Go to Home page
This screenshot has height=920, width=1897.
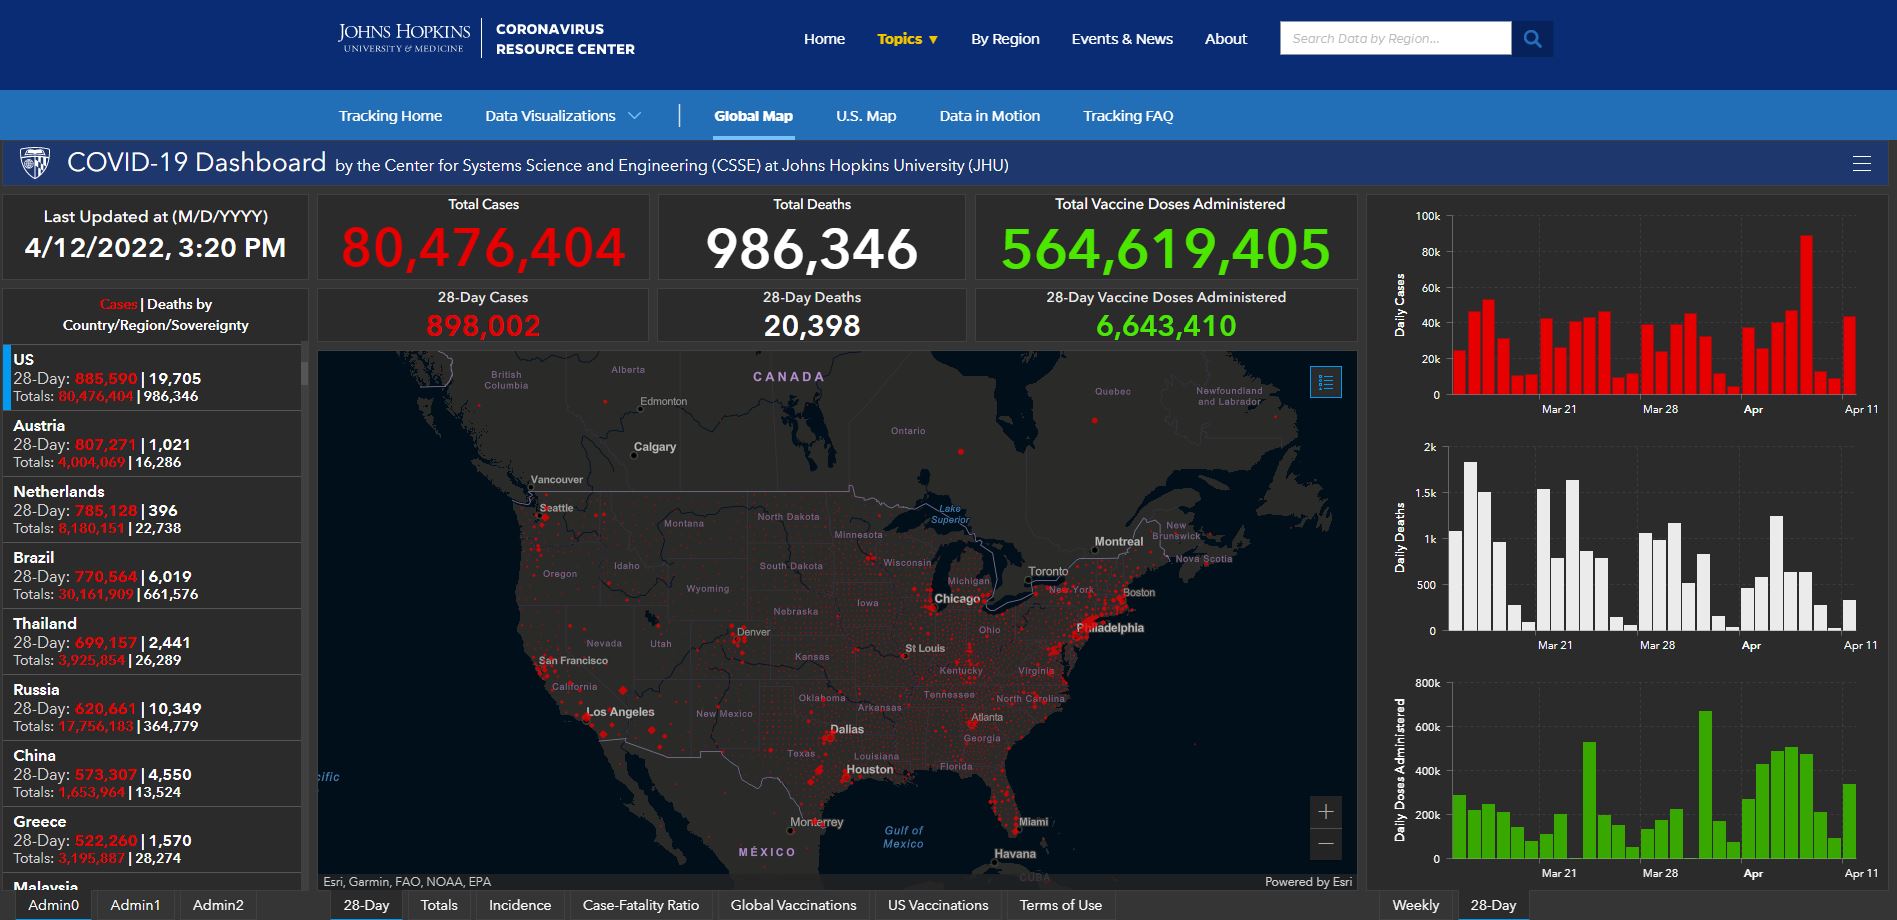click(x=824, y=39)
